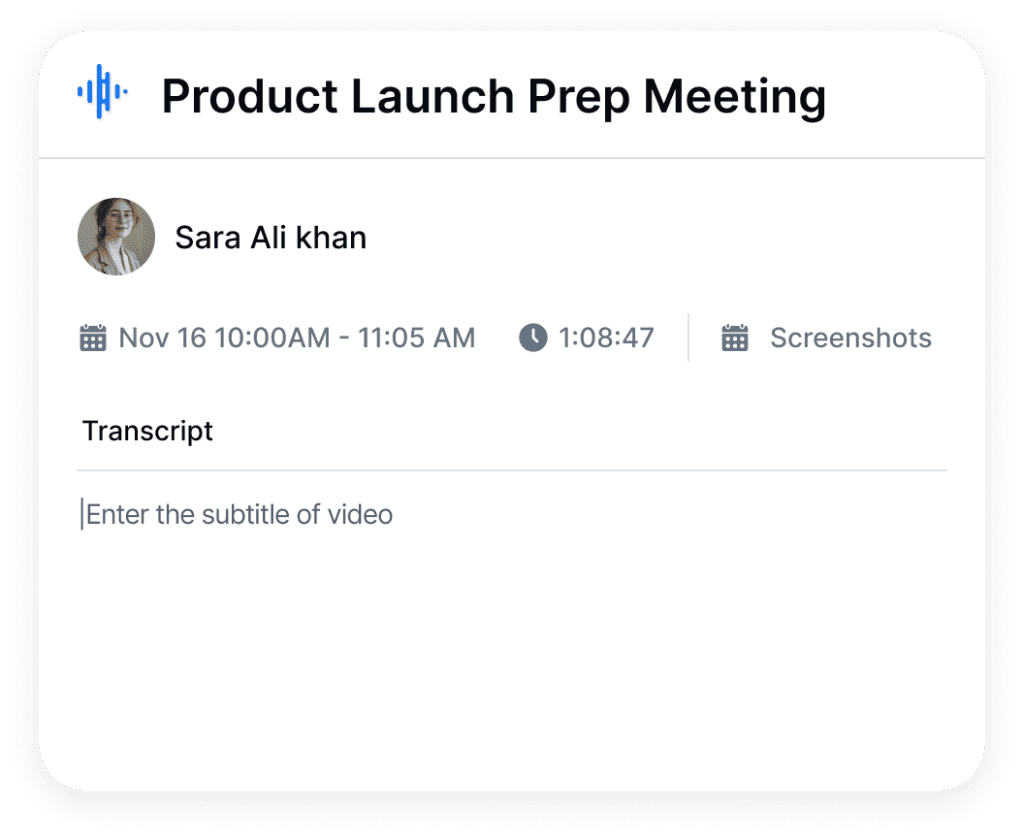Image resolution: width=1024 pixels, height=838 pixels.
Task: Click the vertical divider before Screenshots
Action: 688,338
